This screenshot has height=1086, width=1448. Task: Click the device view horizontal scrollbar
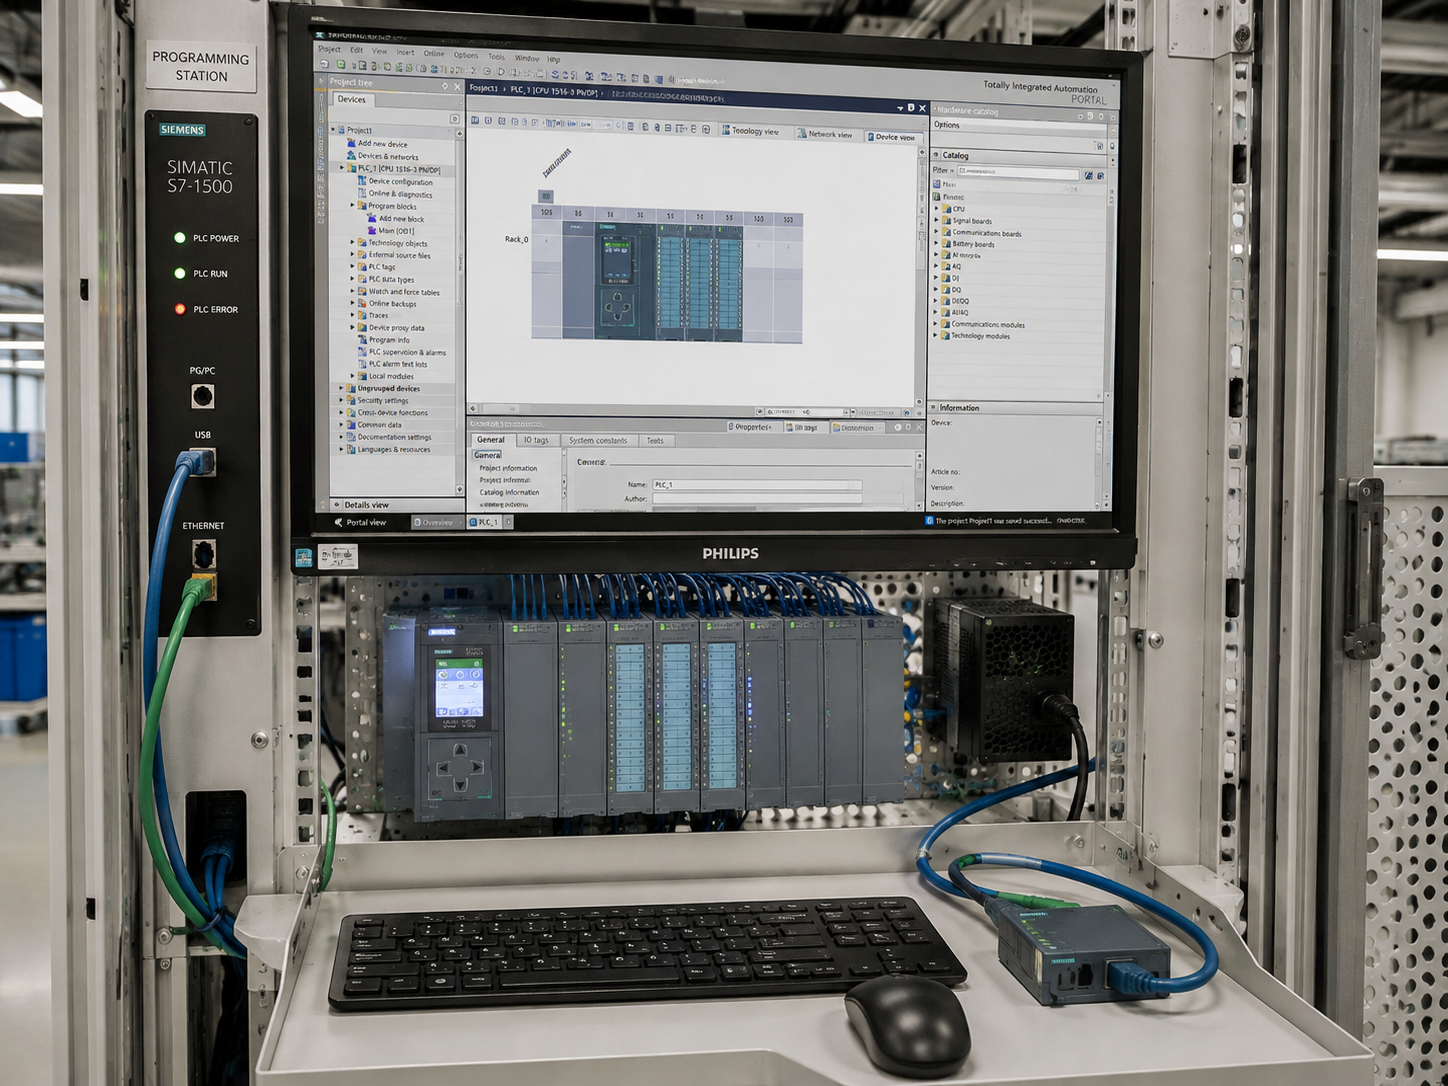pos(611,409)
